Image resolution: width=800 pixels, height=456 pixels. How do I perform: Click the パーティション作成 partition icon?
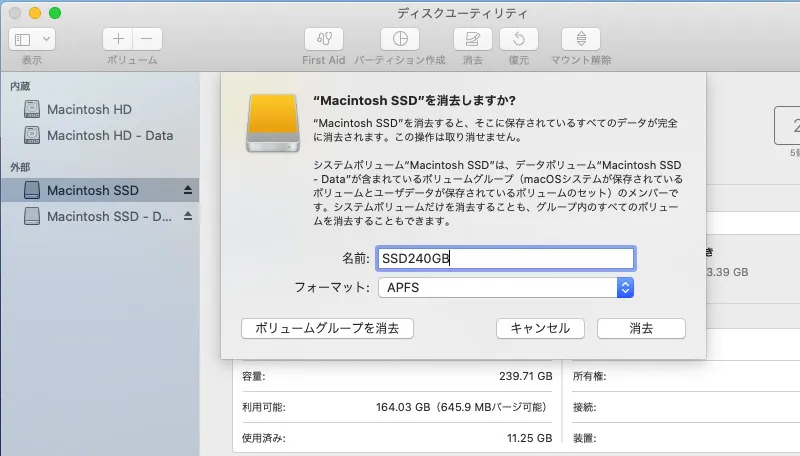click(x=400, y=39)
